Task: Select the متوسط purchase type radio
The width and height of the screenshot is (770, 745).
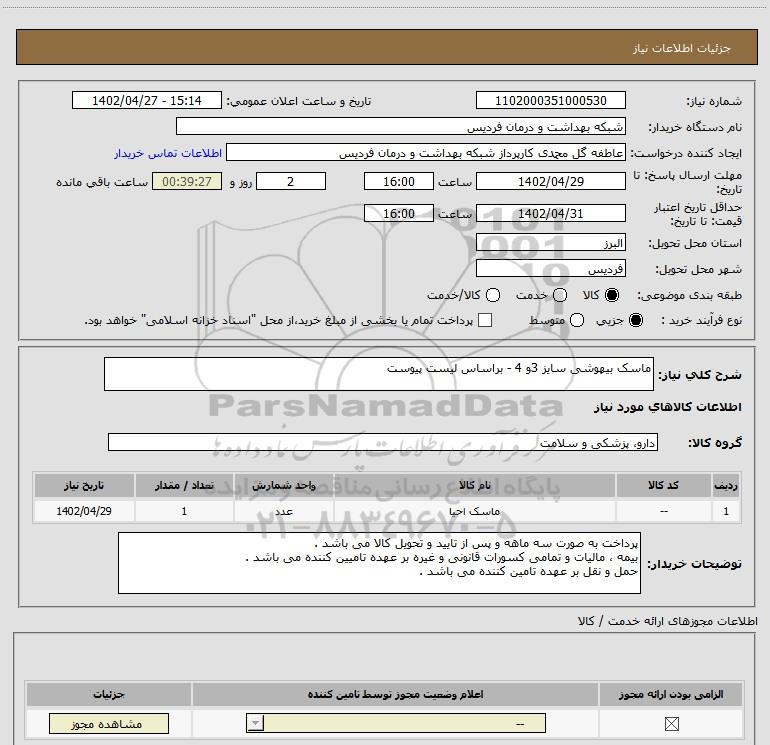Action: (x=577, y=320)
